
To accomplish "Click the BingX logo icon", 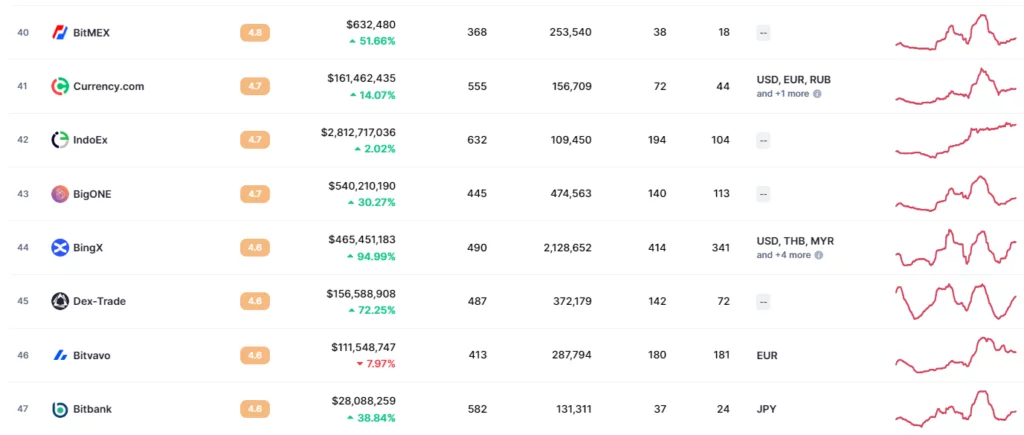I will [x=60, y=247].
